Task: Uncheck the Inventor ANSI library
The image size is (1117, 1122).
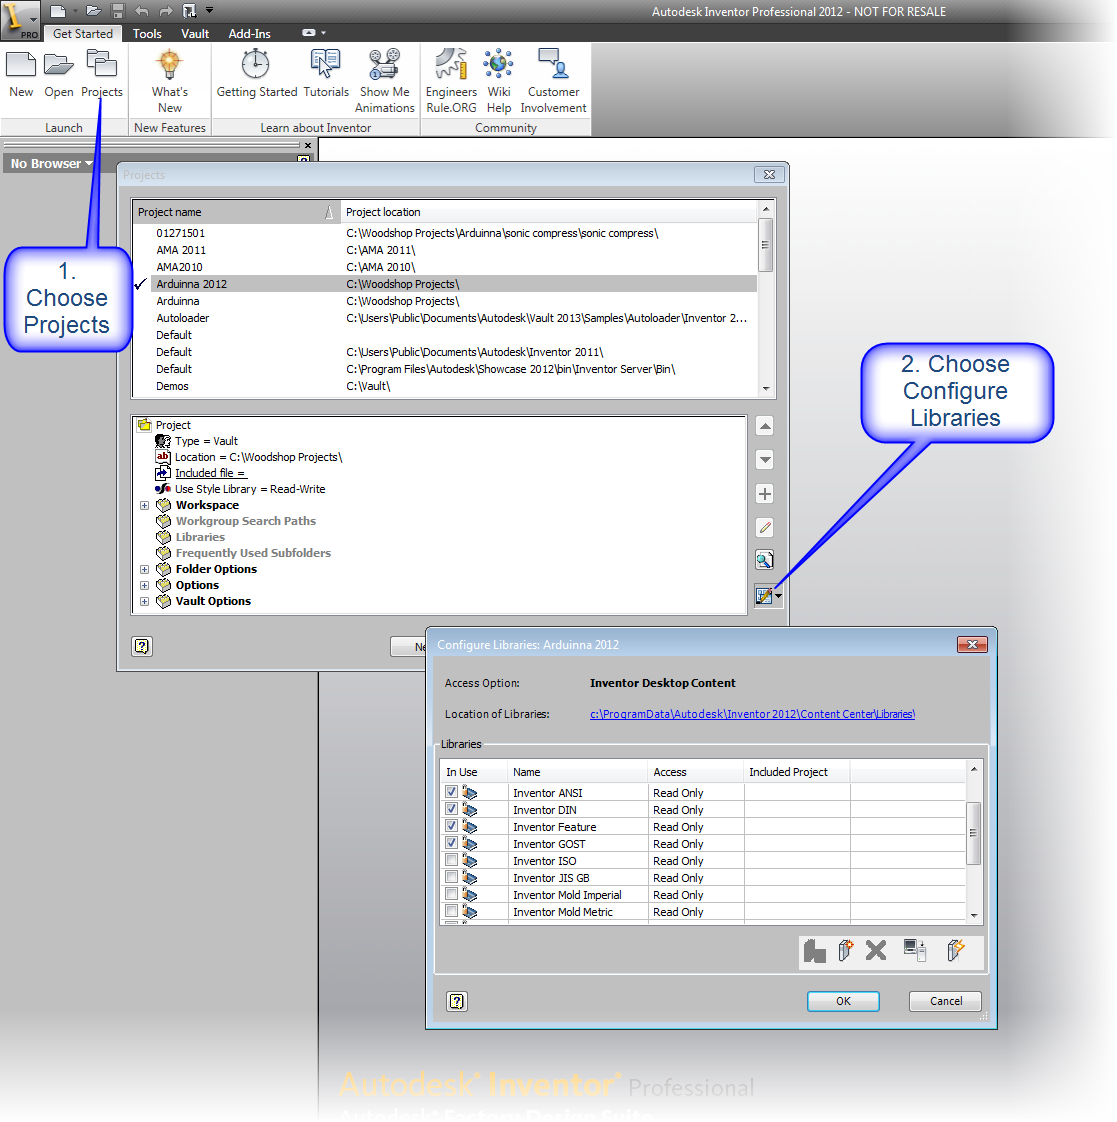Action: coord(451,792)
